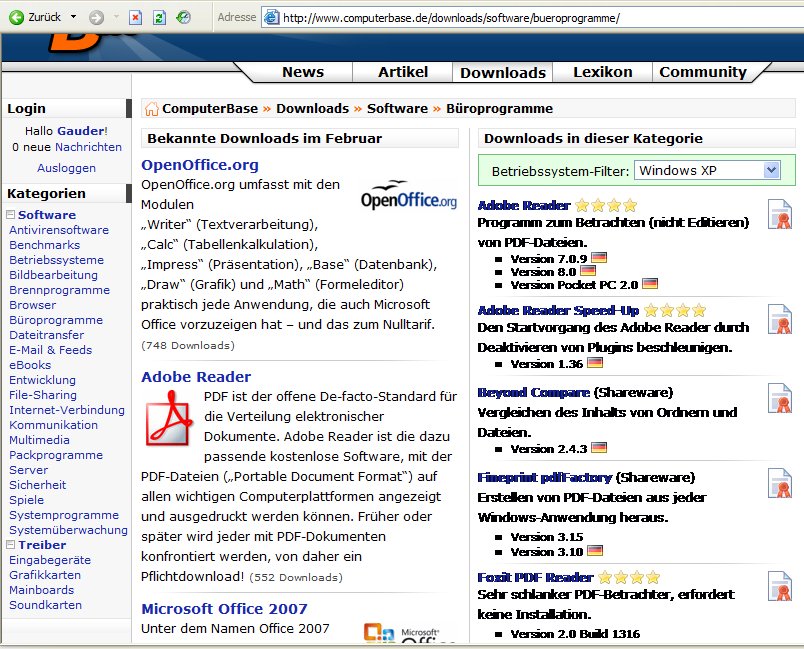Click the Adobe Reader Speed-Up star rating
This screenshot has width=804, height=649.
pos(675,310)
